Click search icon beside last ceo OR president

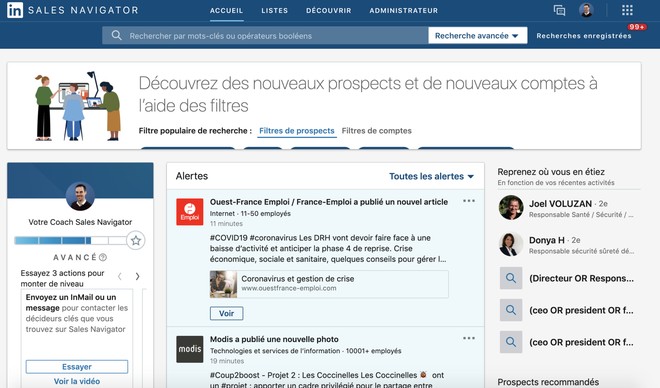pos(511,342)
